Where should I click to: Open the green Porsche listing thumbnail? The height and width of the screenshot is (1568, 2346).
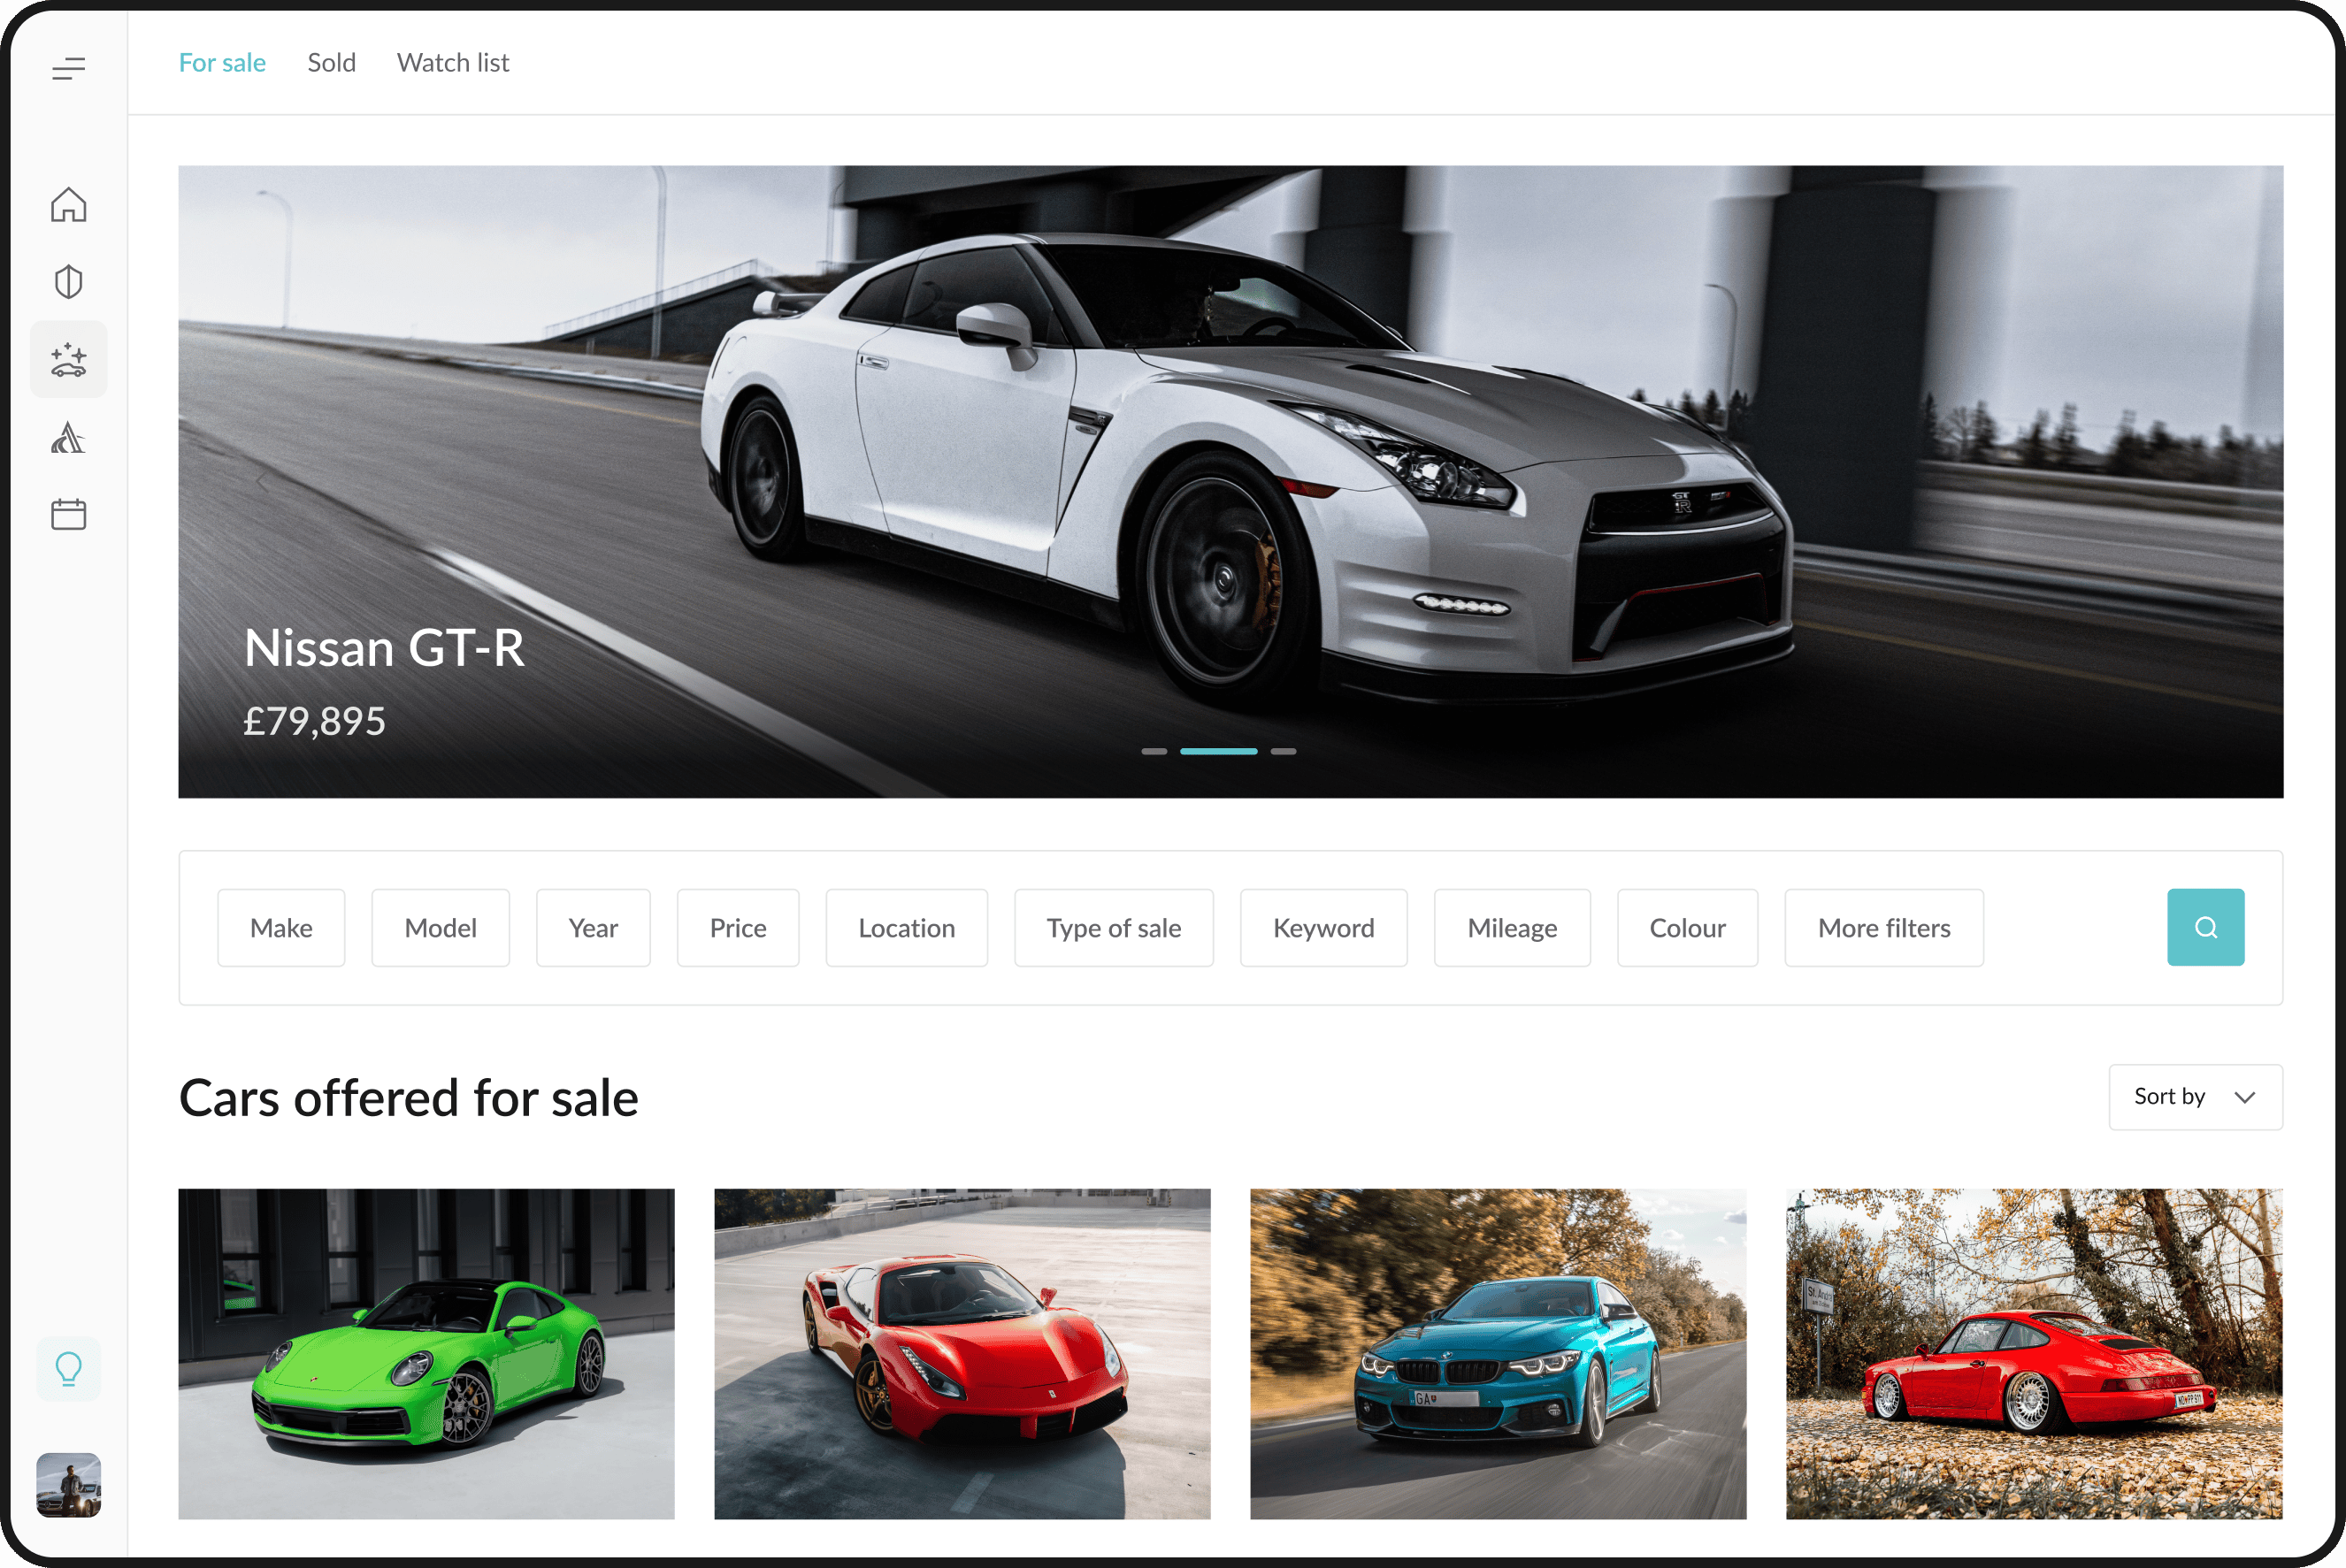(x=426, y=1354)
